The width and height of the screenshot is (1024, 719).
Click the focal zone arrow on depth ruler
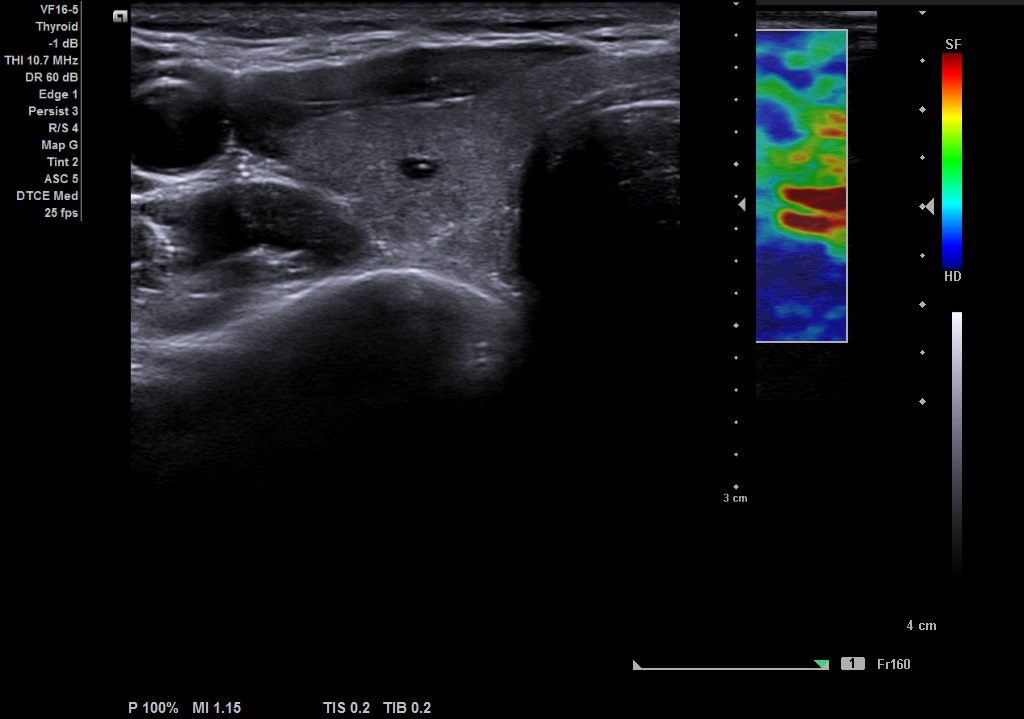click(x=742, y=204)
